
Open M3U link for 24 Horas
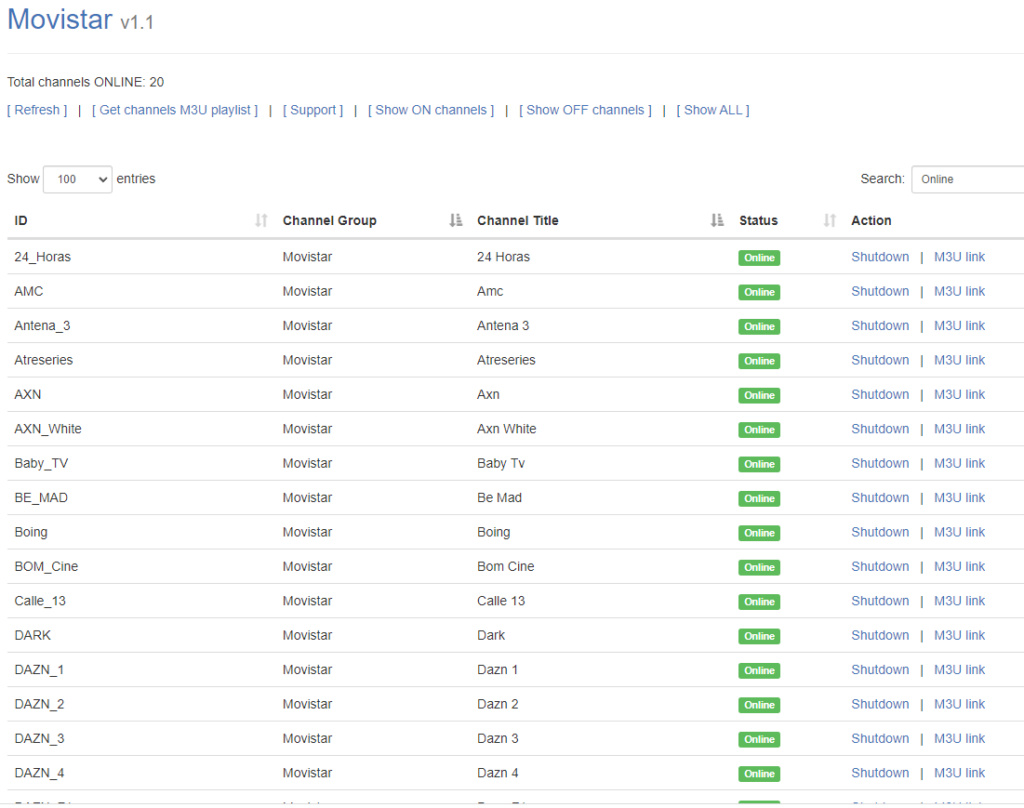(x=959, y=257)
